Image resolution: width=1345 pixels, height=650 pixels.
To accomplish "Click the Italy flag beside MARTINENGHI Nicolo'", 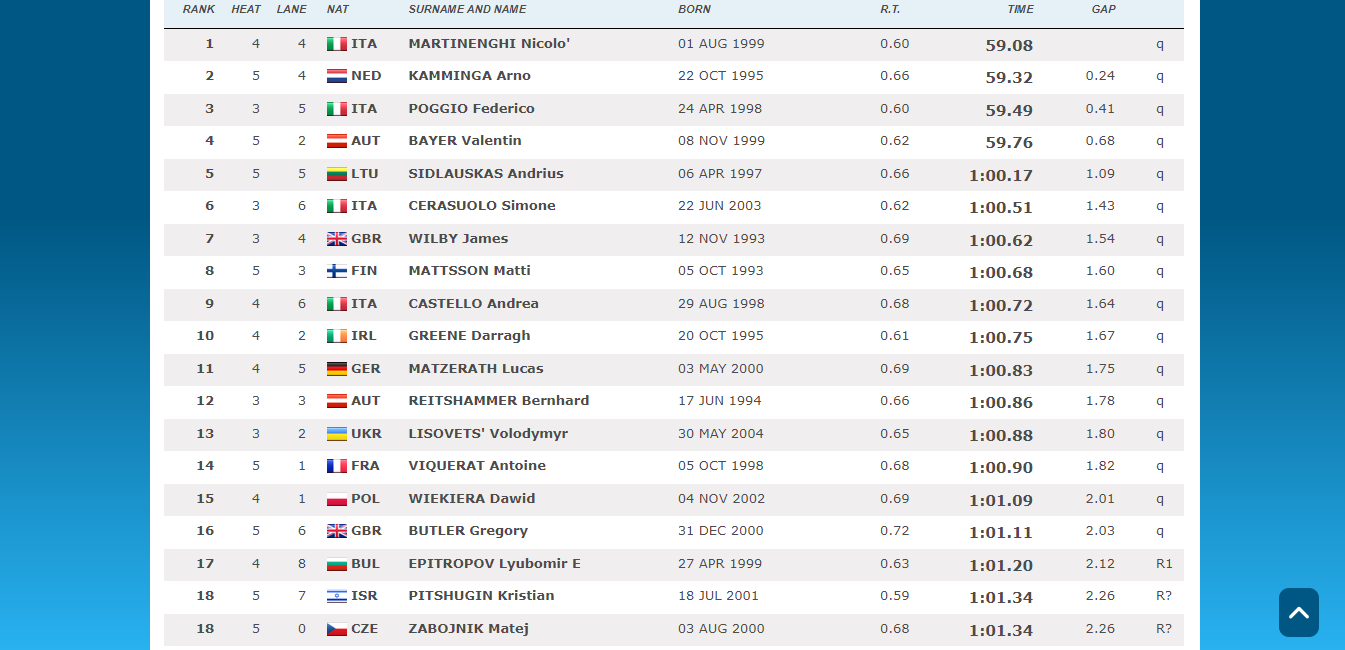I will click(x=337, y=44).
